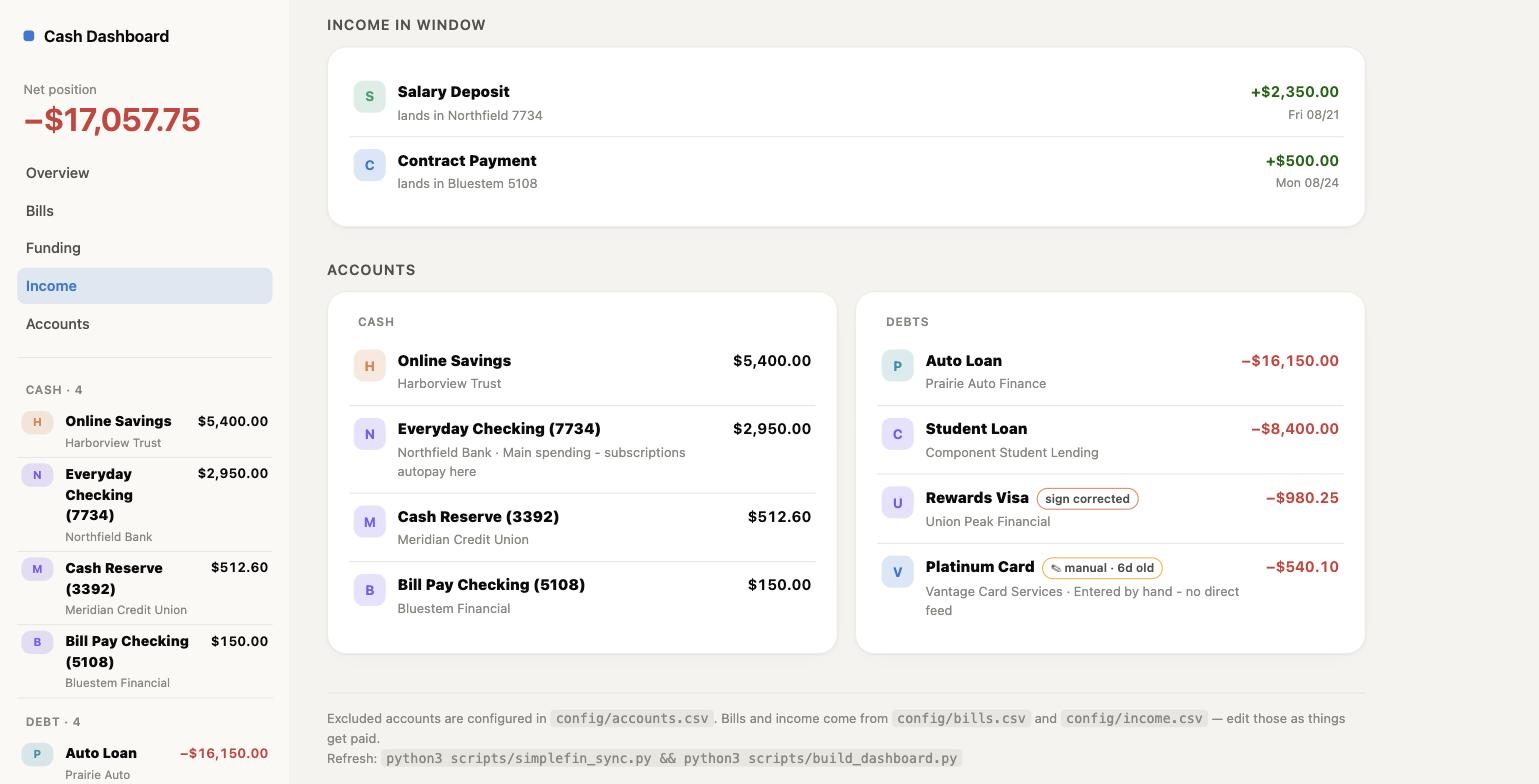Click Cash Reserve $512.60 in Accounts card
This screenshot has height=784, width=1539.
click(779, 517)
